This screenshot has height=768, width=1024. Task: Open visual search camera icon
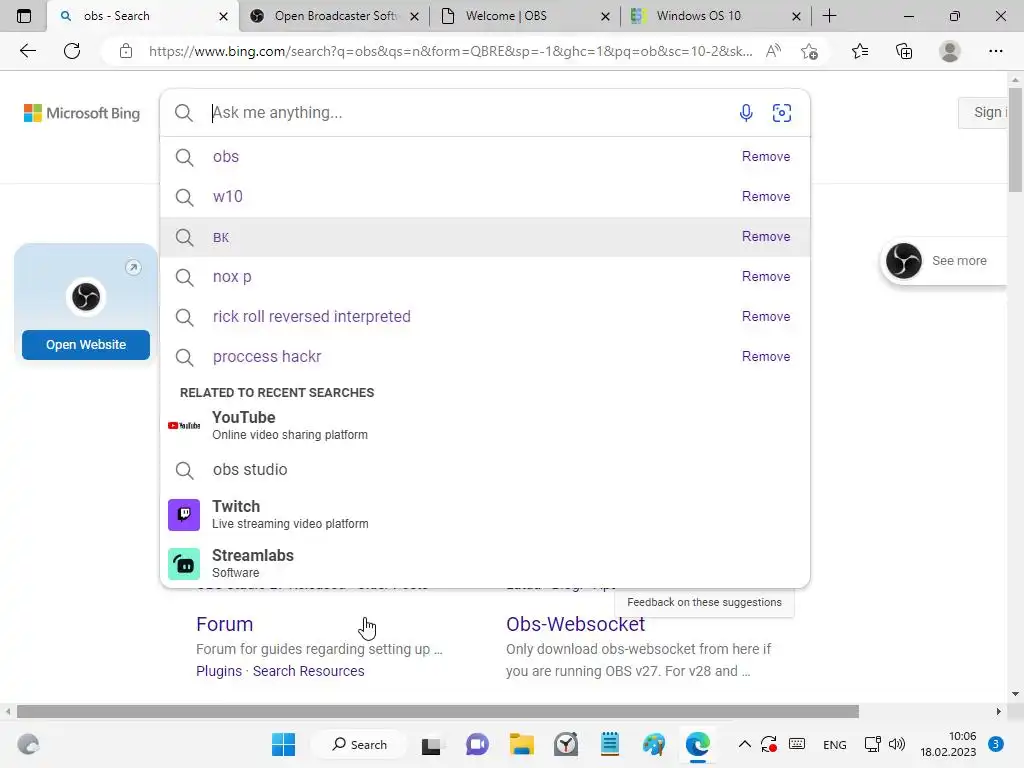(782, 113)
